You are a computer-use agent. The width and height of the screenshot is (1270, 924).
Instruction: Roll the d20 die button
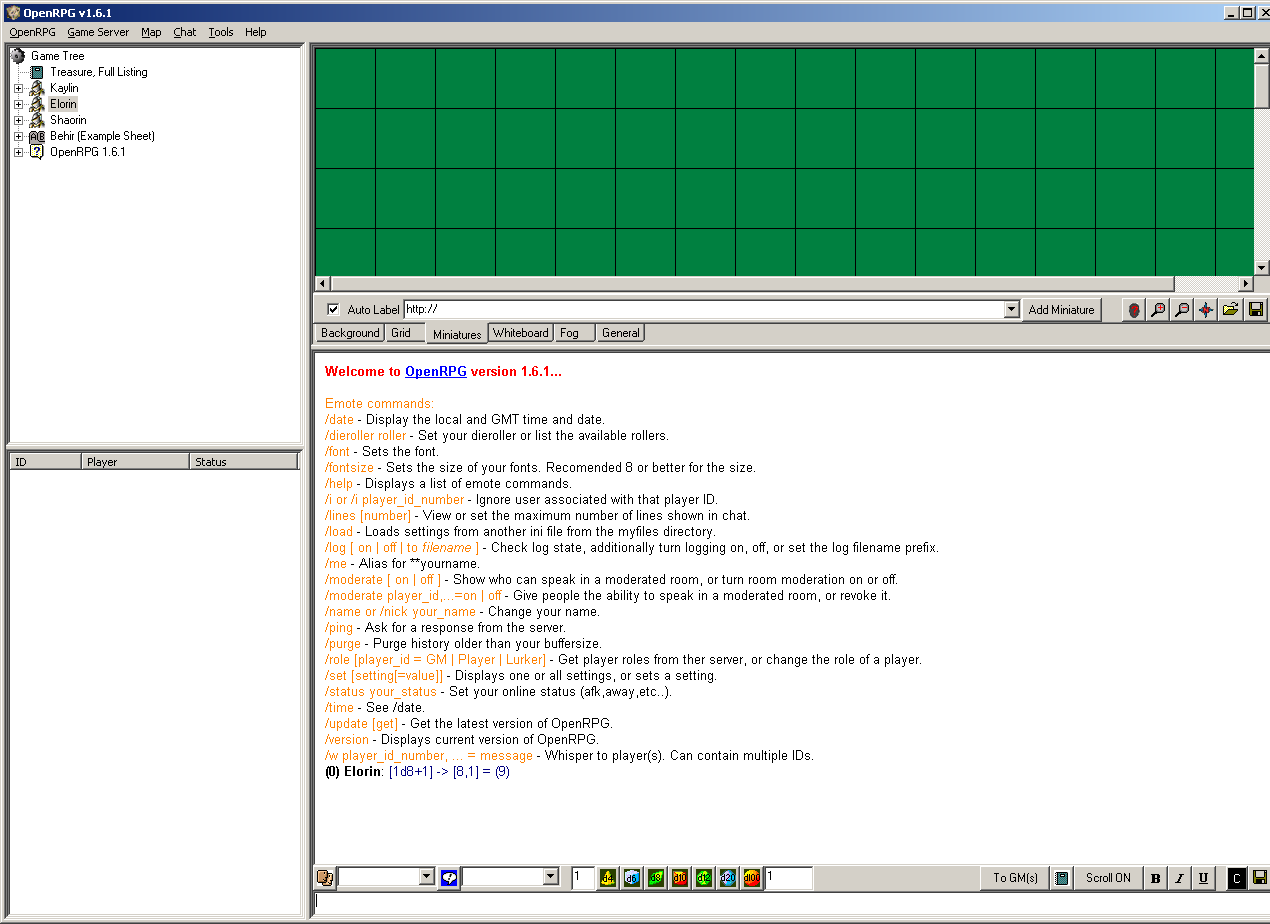(728, 878)
